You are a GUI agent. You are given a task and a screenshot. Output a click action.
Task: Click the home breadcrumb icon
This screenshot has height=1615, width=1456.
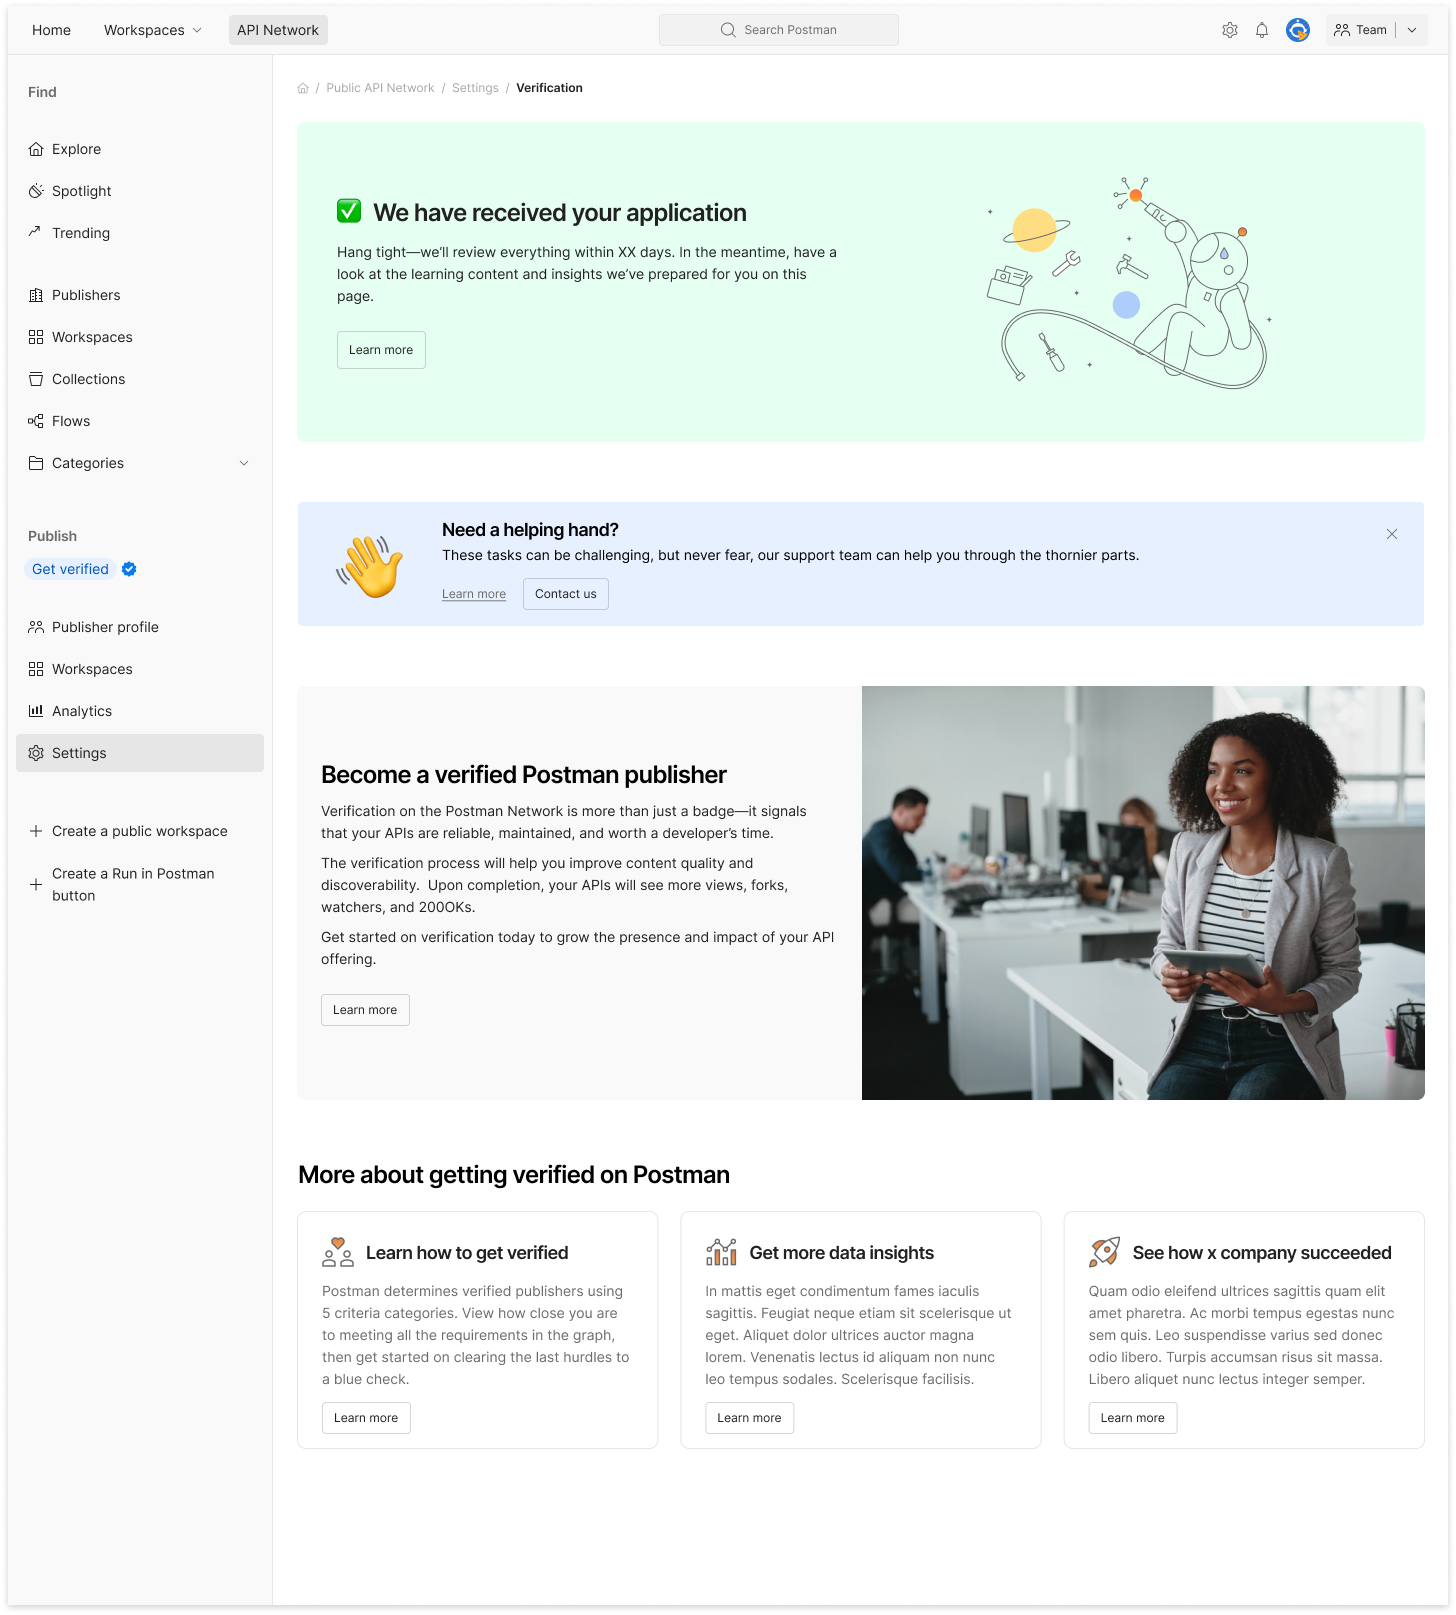[x=303, y=88]
